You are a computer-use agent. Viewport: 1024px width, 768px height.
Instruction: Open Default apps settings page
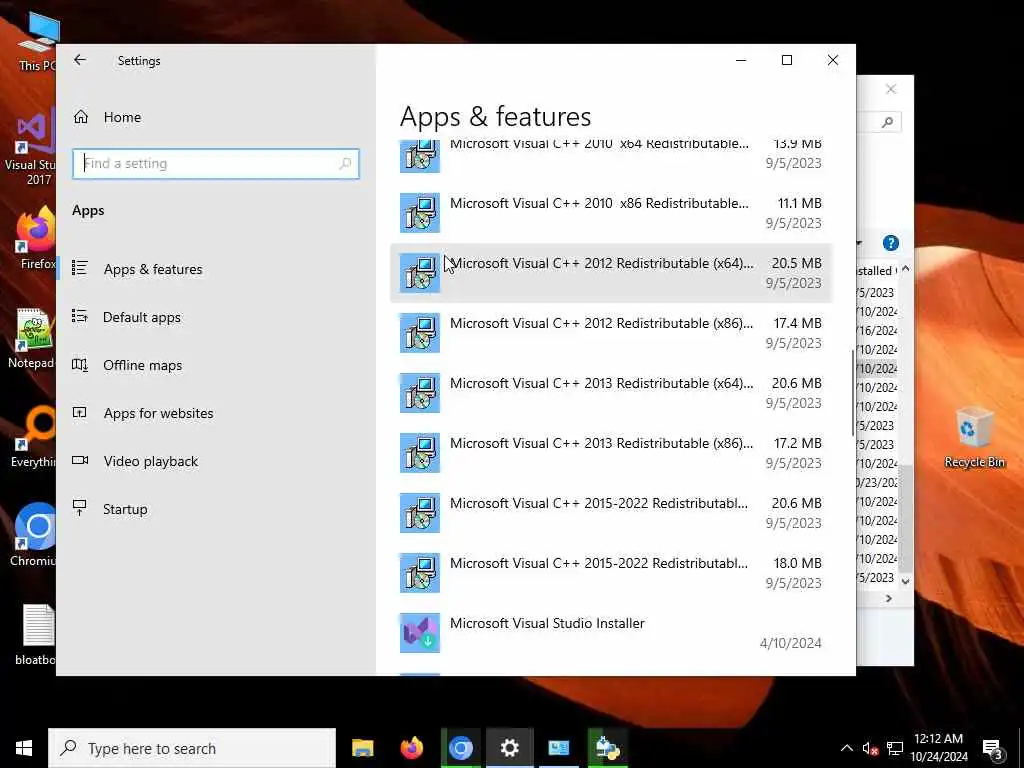point(142,317)
